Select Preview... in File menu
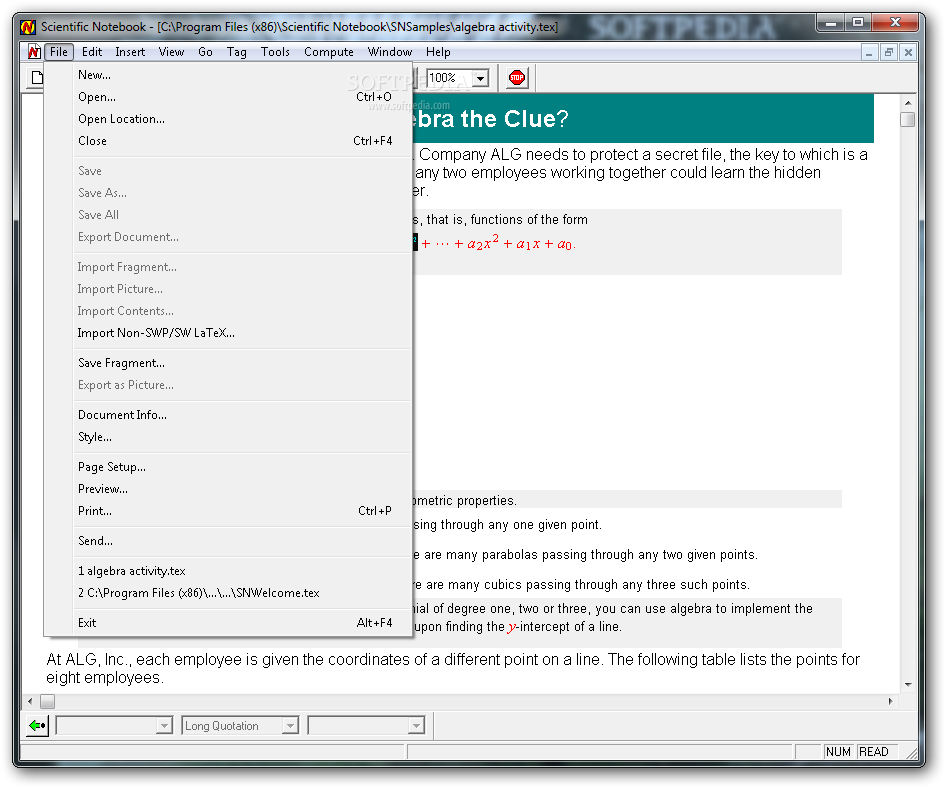Screen dimensions: 946x788 pyautogui.click(x=229, y=489)
